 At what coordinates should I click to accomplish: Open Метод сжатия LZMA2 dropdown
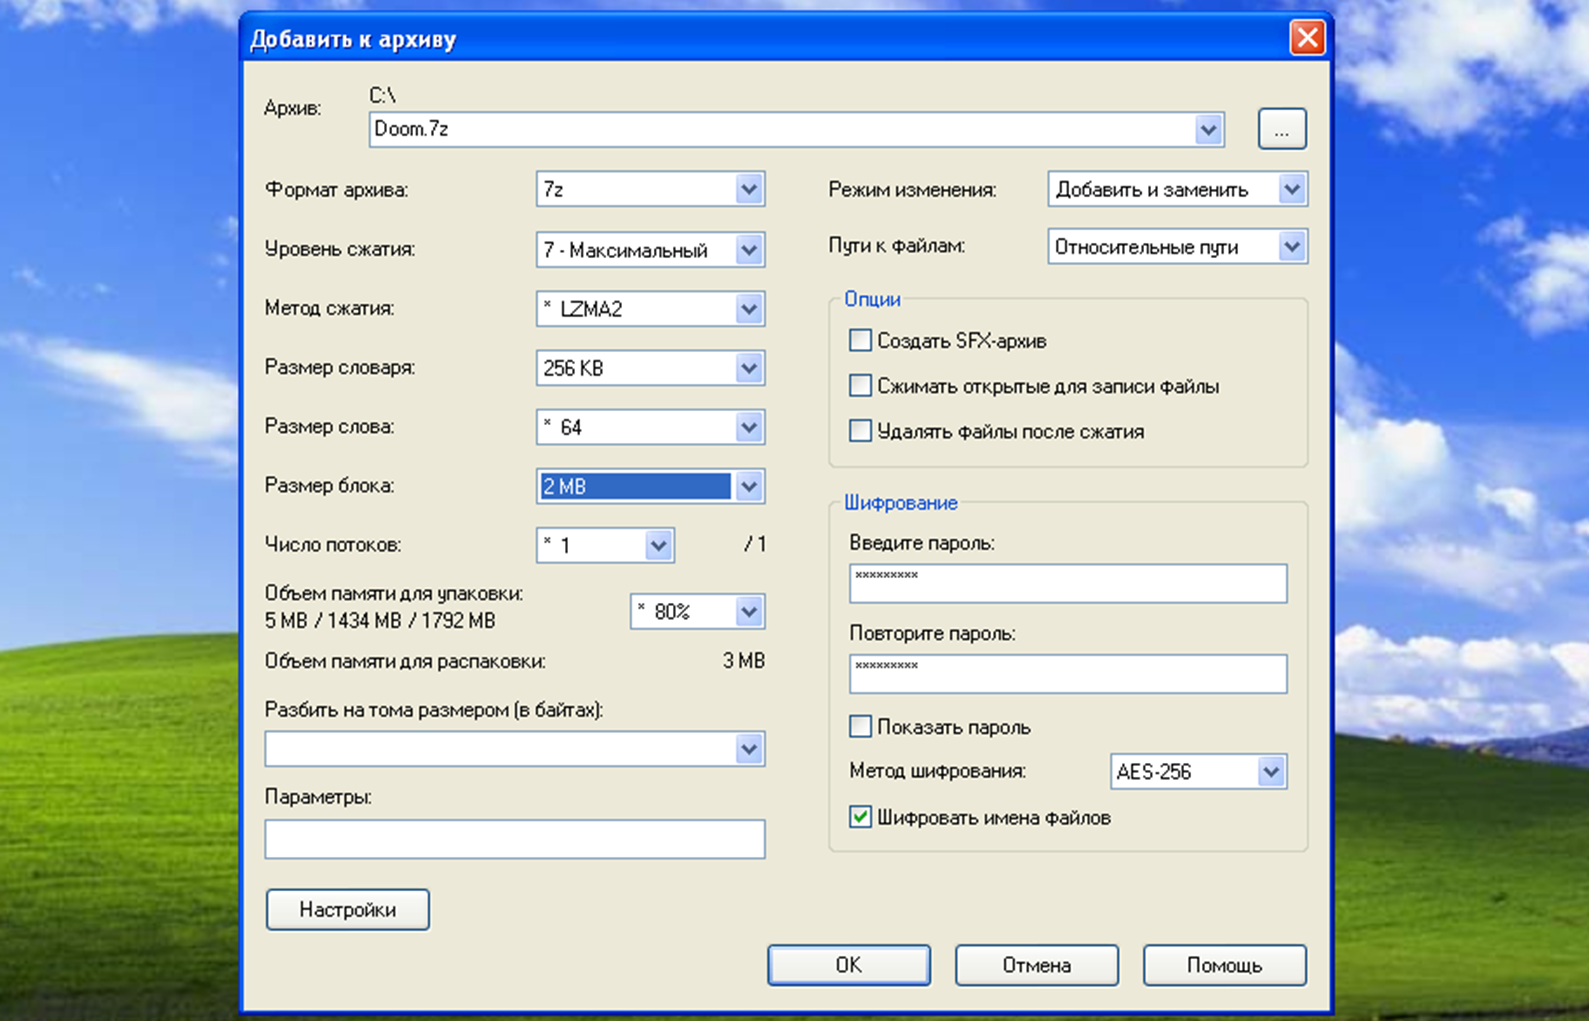point(650,309)
